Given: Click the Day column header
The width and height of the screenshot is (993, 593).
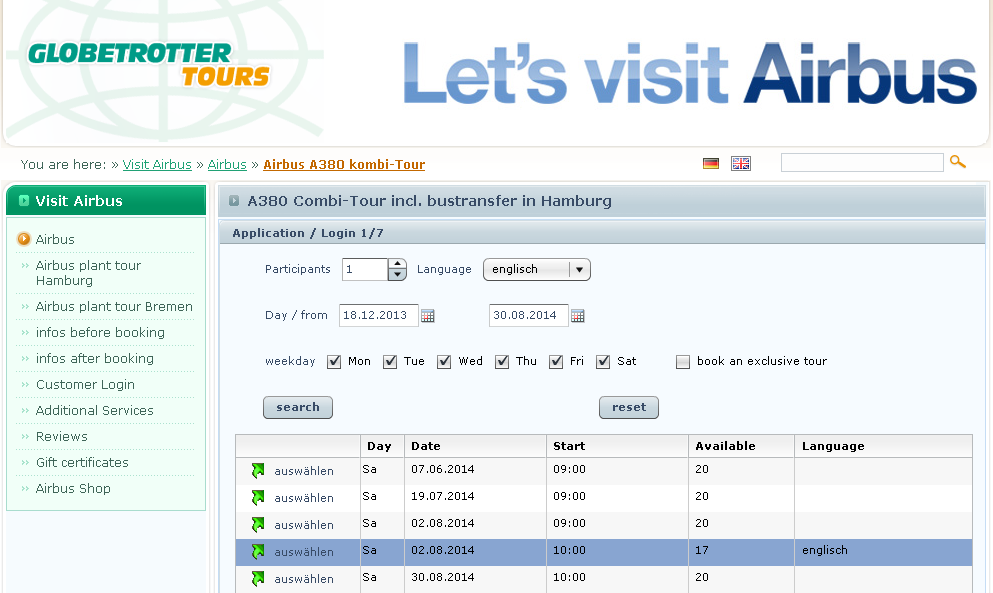Looking at the screenshot, I should click(x=383, y=446).
